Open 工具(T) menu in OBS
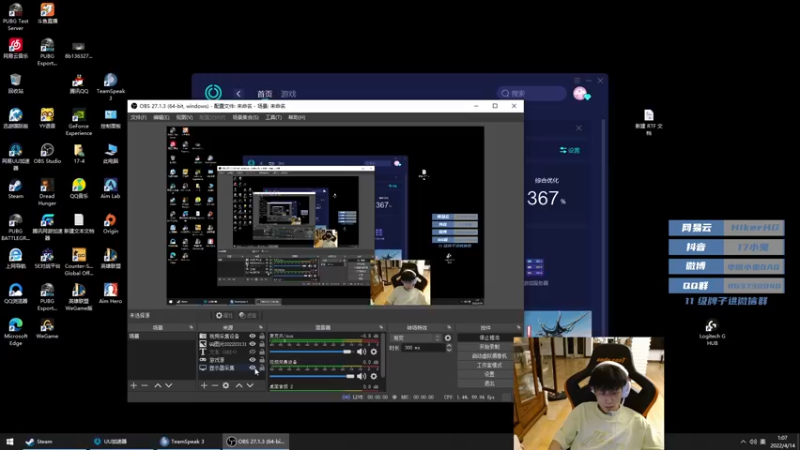 pyautogui.click(x=273, y=117)
